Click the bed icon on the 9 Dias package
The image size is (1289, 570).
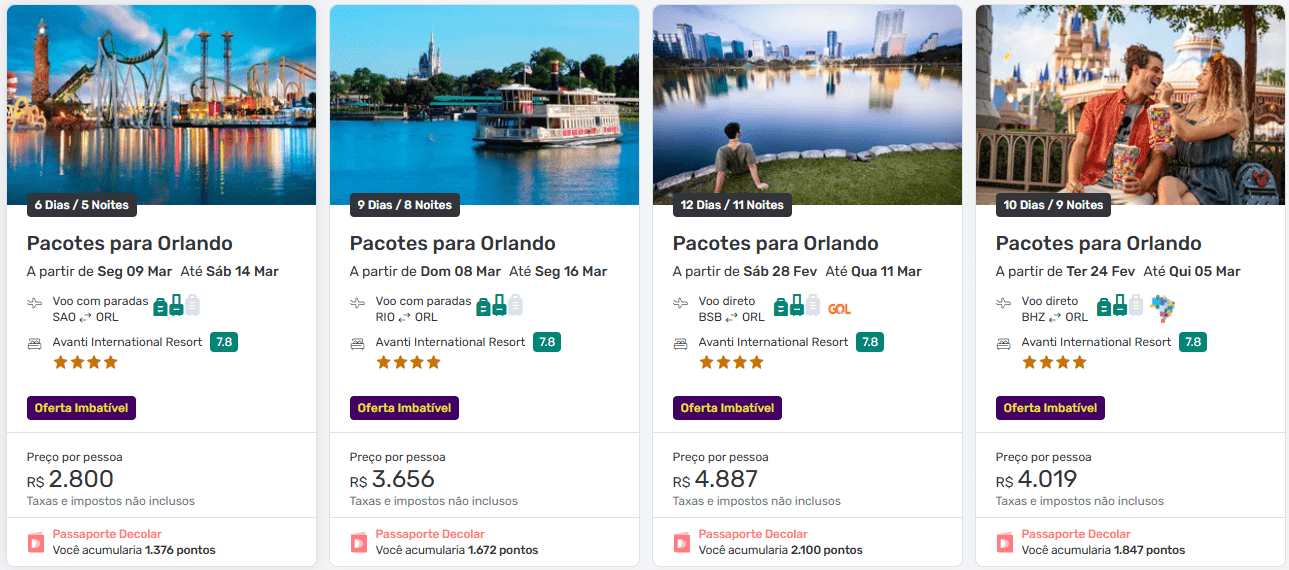tap(358, 343)
